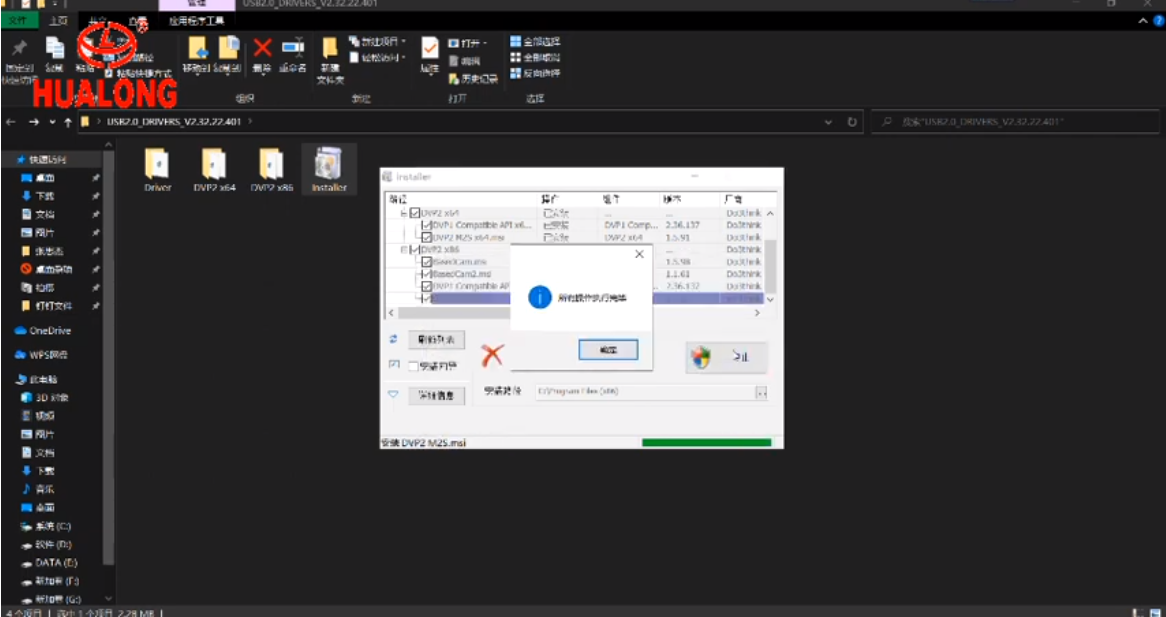1166x617 pixels.
Task: Select the Installer application file
Action: [x=329, y=169]
